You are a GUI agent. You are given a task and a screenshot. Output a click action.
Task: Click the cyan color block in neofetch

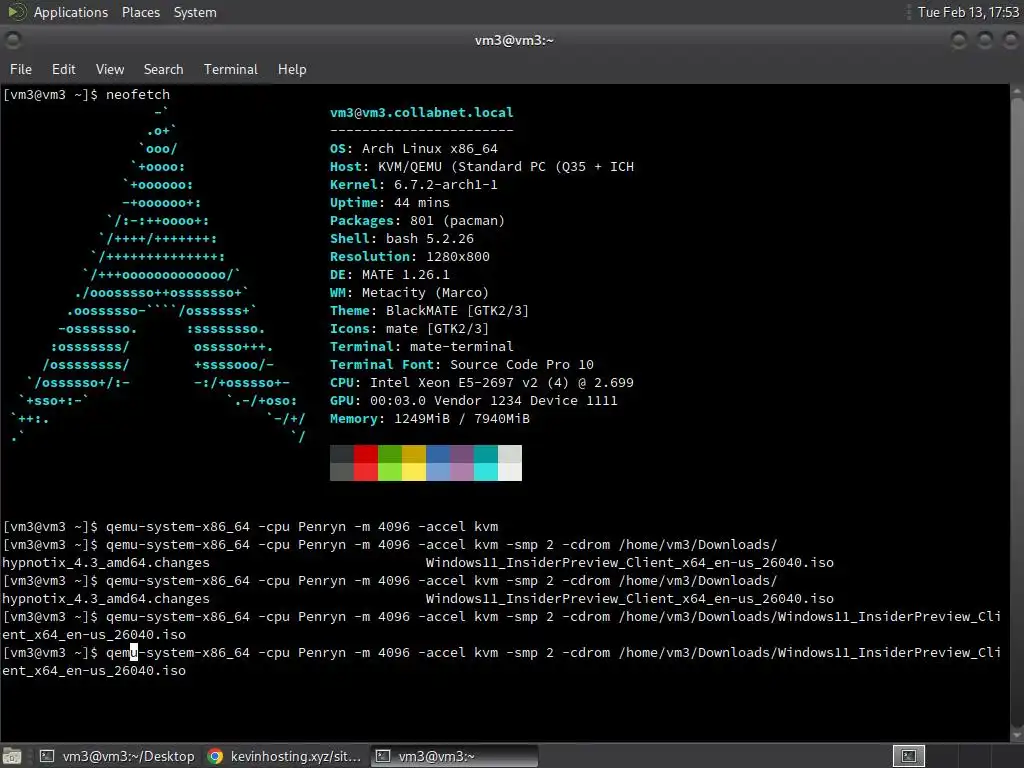[486, 463]
